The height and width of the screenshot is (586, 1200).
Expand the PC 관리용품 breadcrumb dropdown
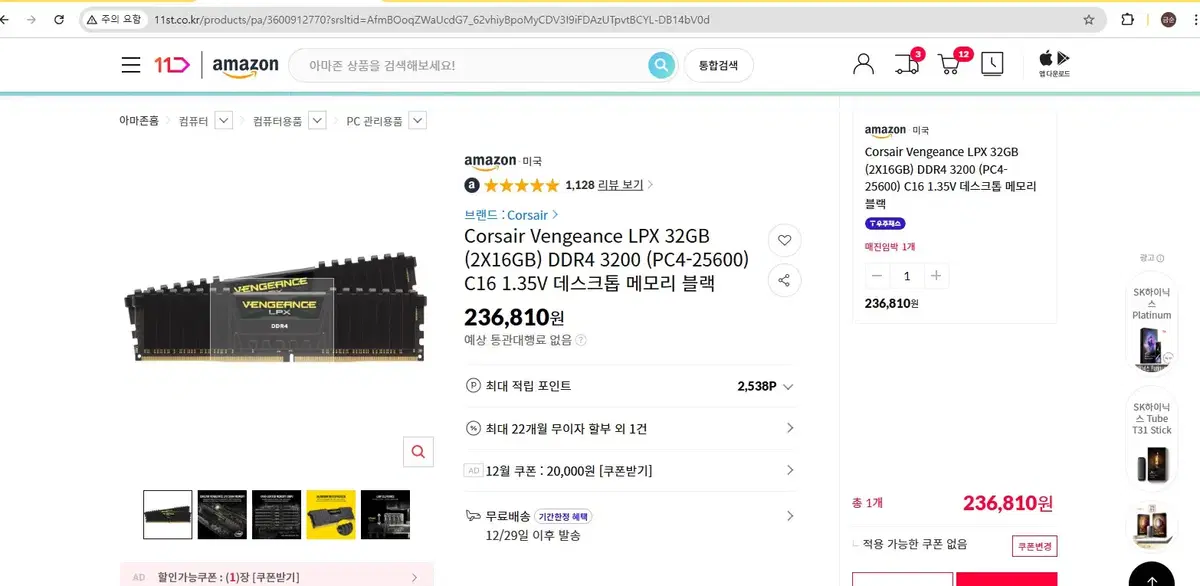point(417,121)
